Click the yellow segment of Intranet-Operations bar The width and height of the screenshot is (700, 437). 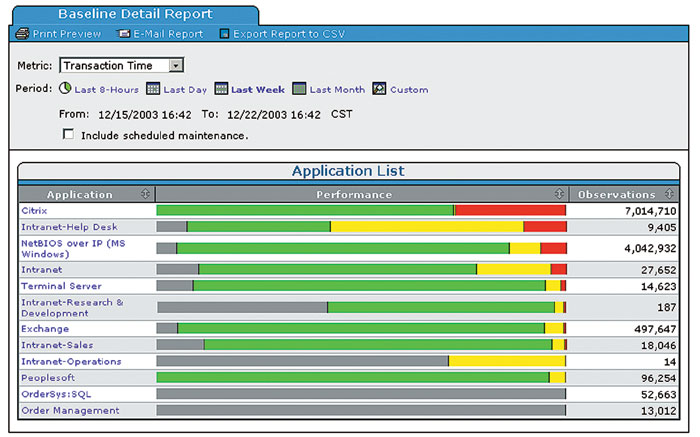pos(506,361)
